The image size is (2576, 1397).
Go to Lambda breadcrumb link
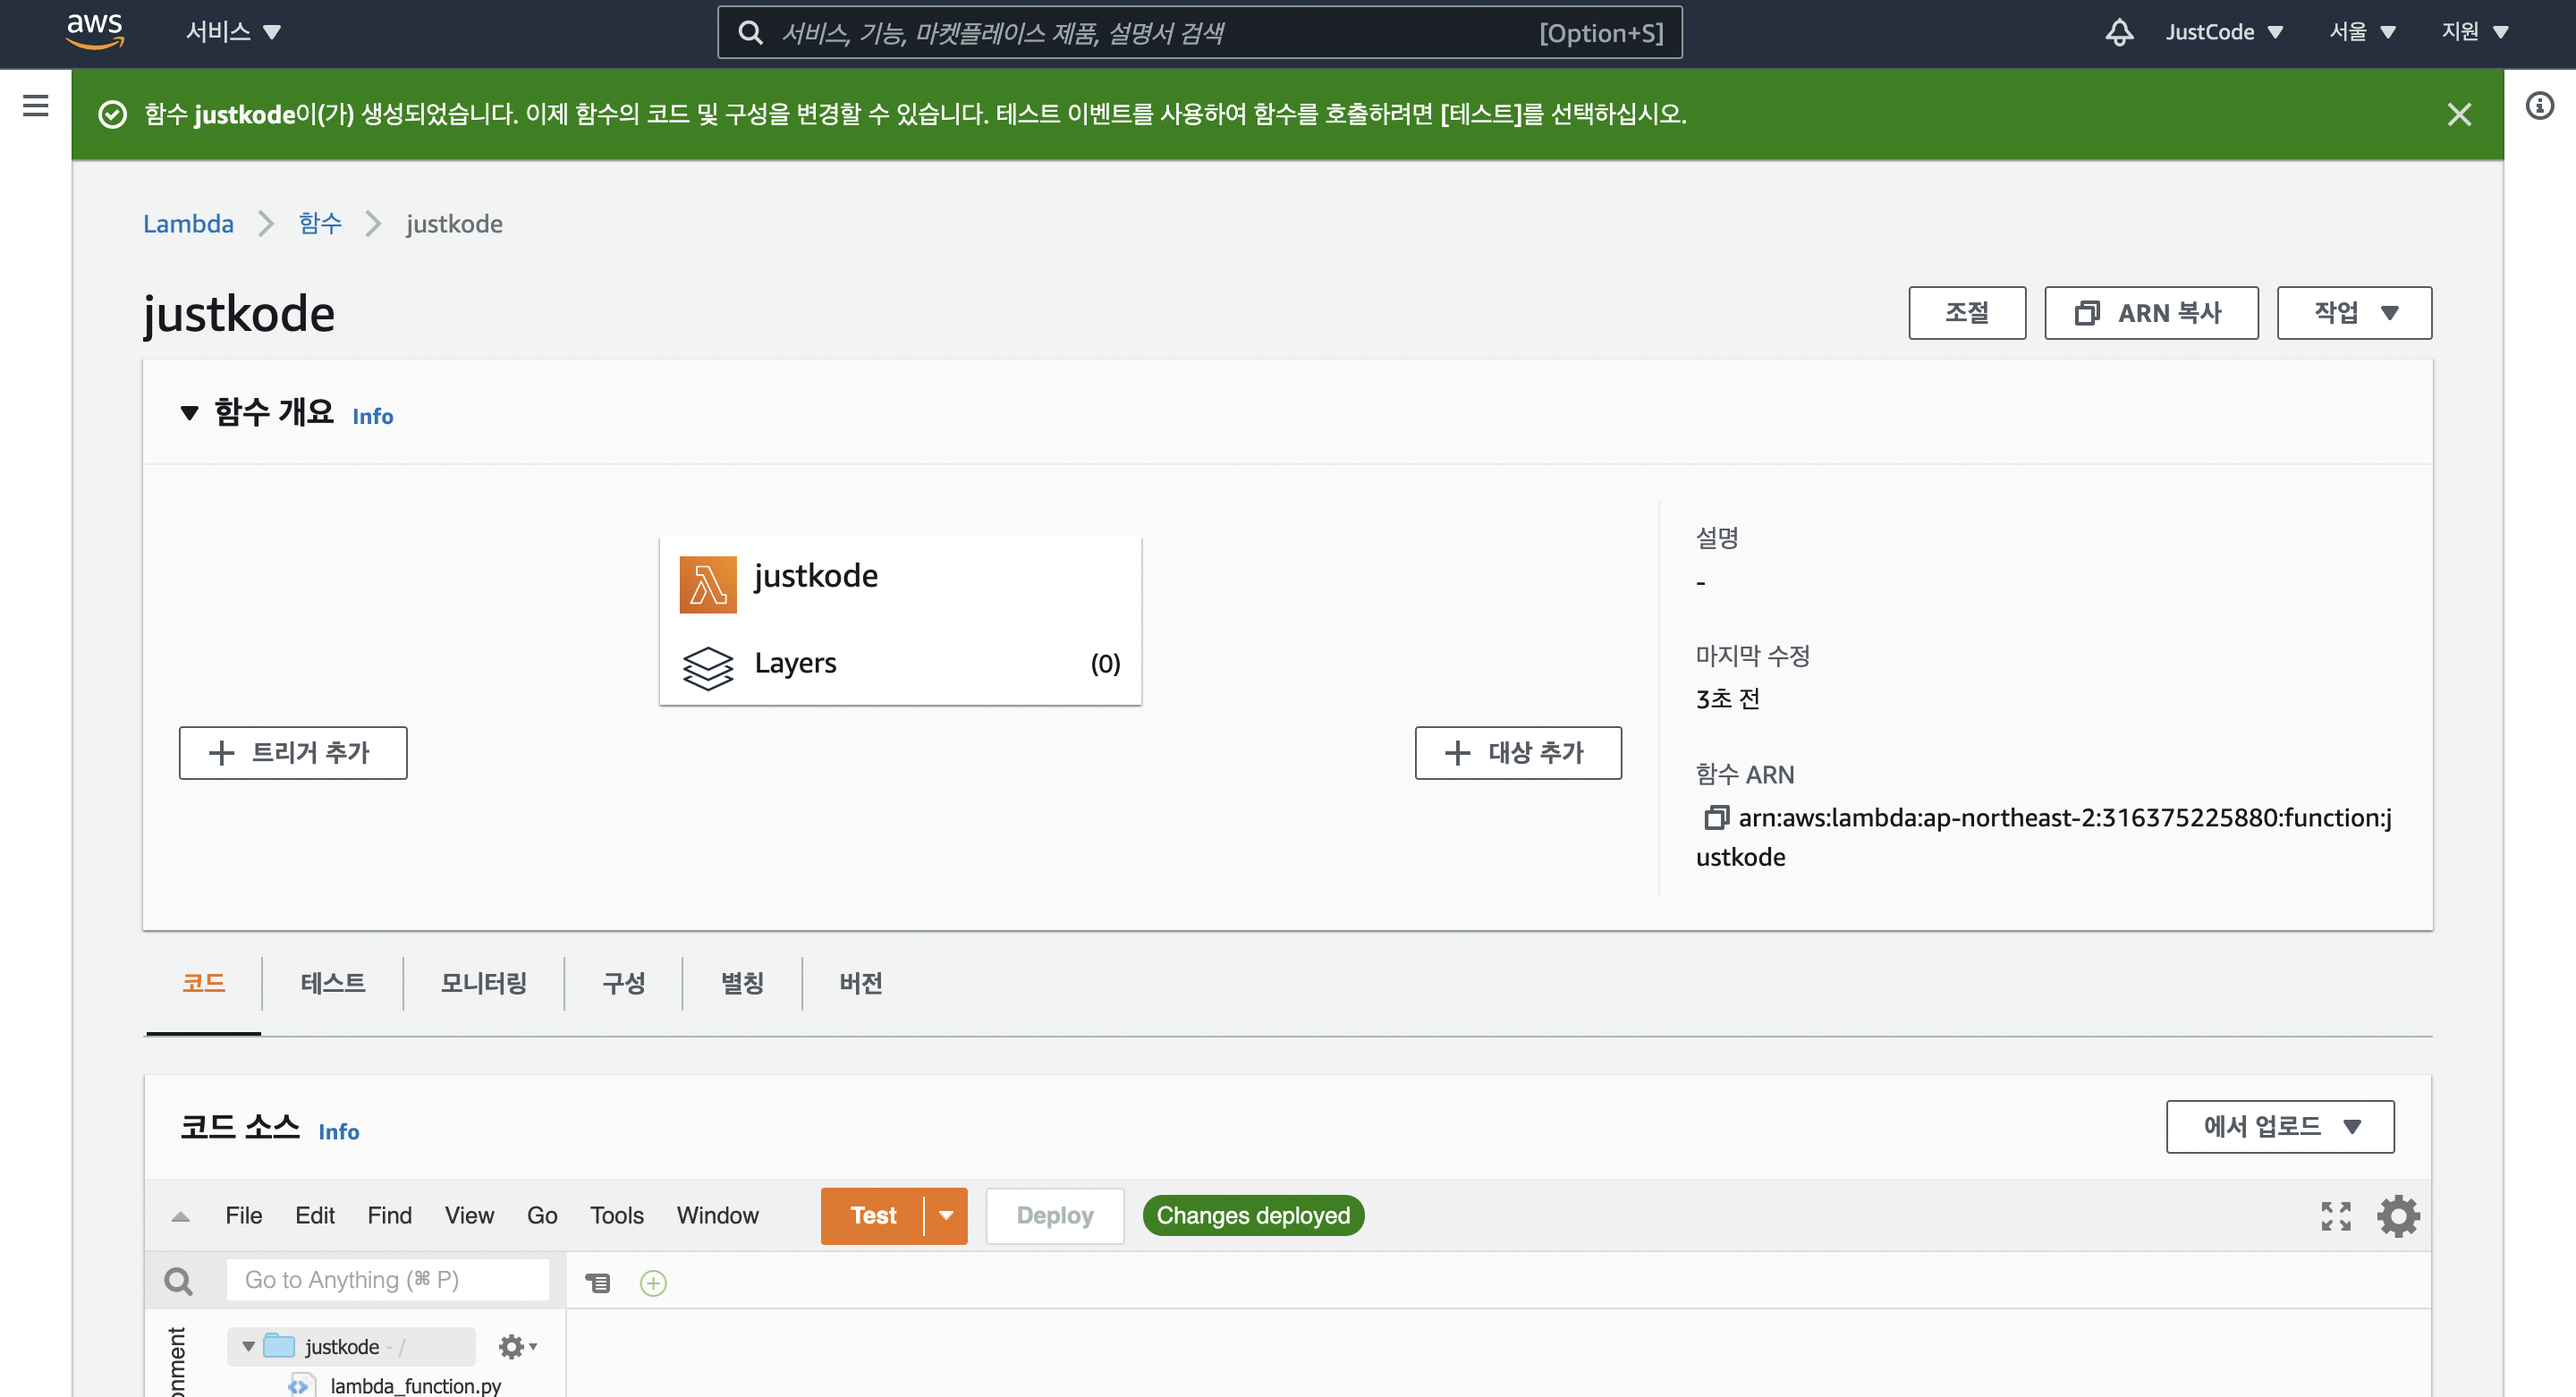pos(188,224)
